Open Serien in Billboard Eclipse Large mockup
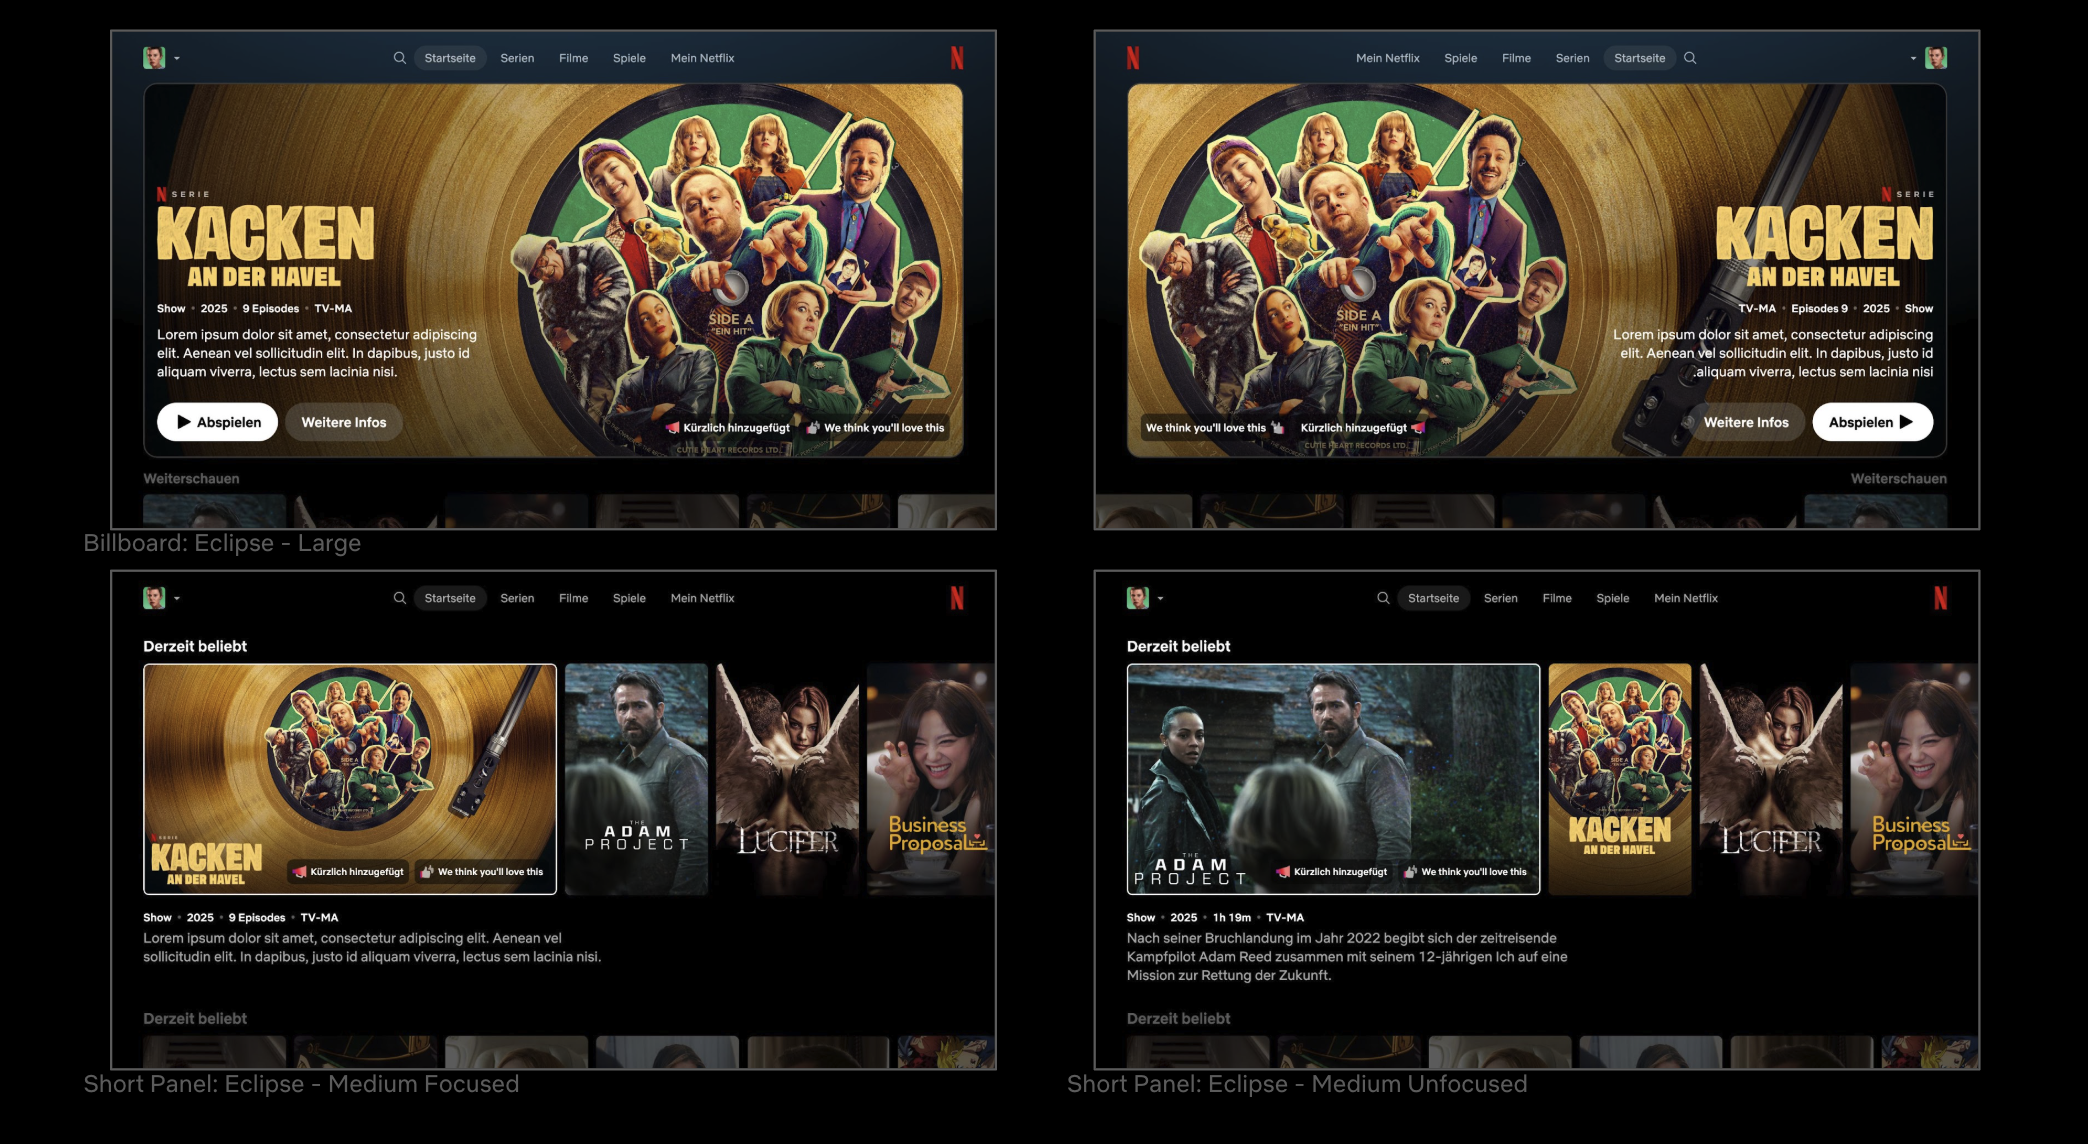Image resolution: width=2088 pixels, height=1144 pixels. (x=517, y=58)
